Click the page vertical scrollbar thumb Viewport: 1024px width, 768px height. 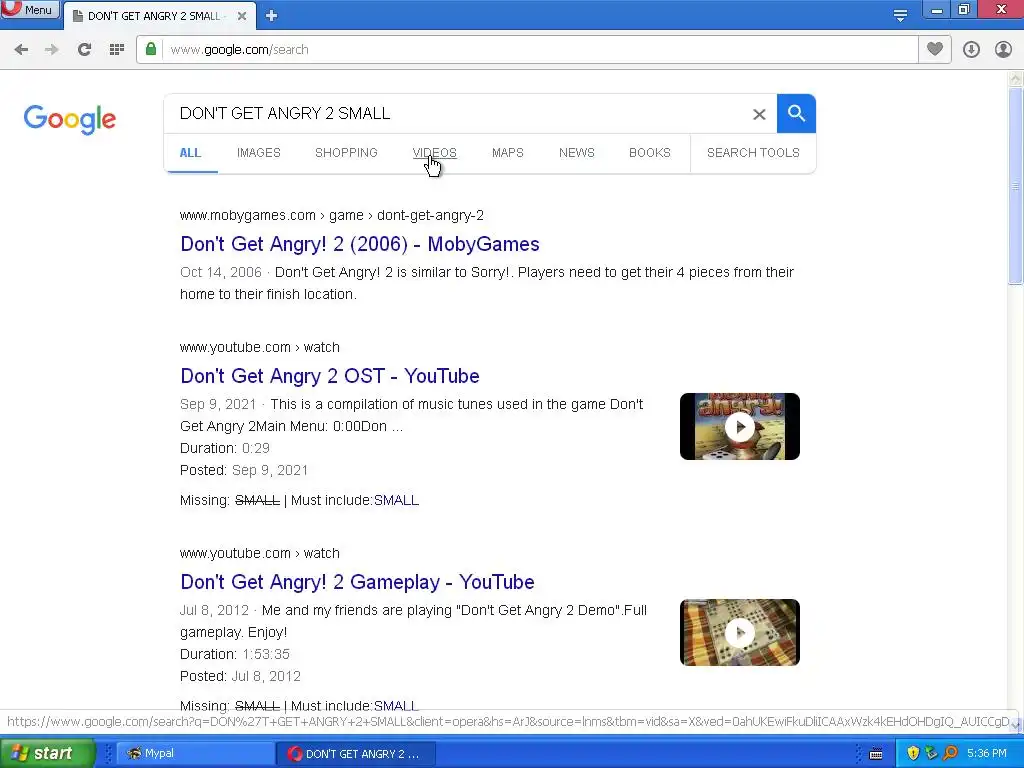click(x=1015, y=186)
